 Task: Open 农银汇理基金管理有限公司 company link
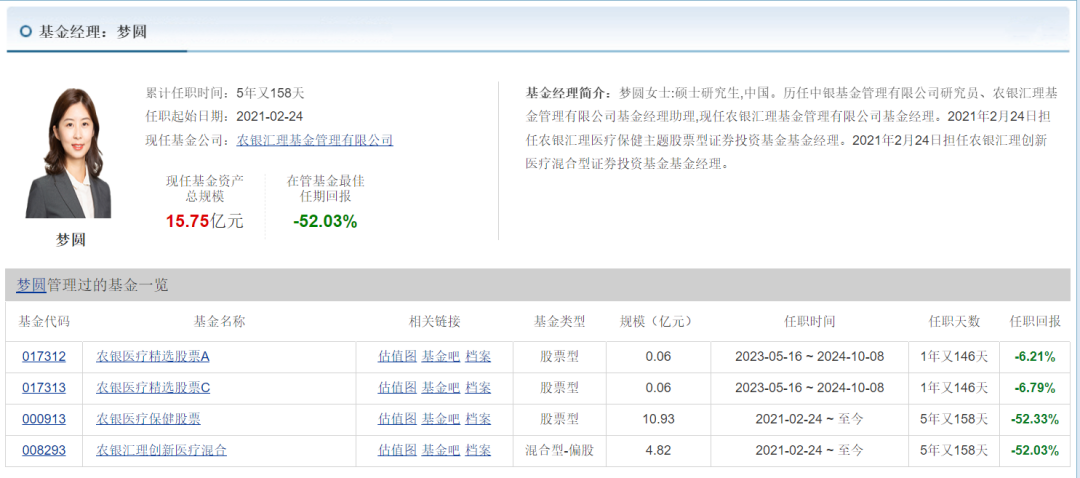coord(315,141)
